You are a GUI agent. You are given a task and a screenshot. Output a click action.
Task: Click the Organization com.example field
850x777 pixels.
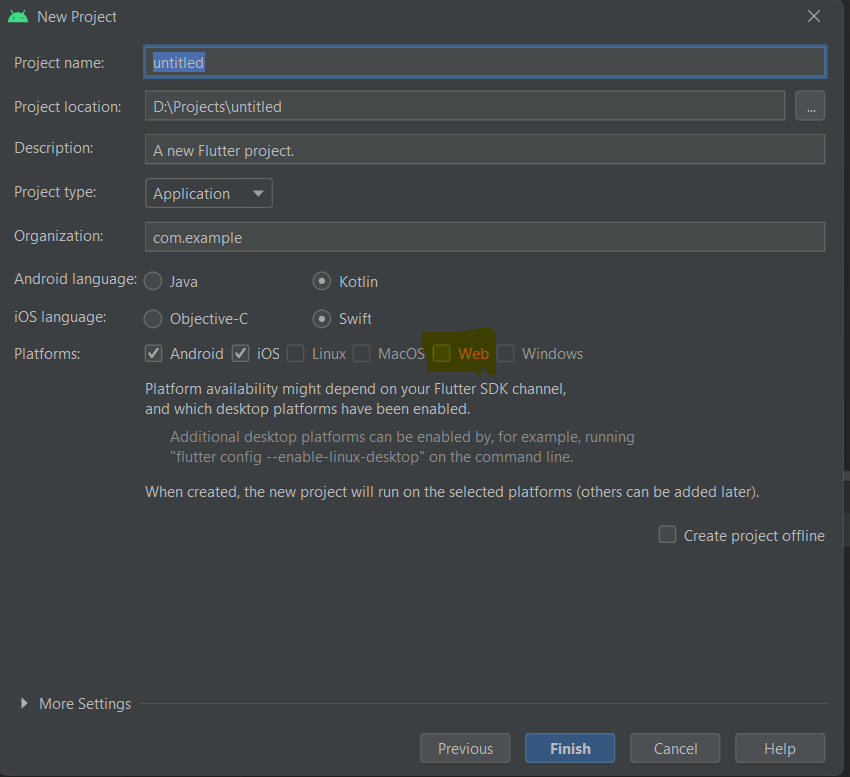point(485,237)
